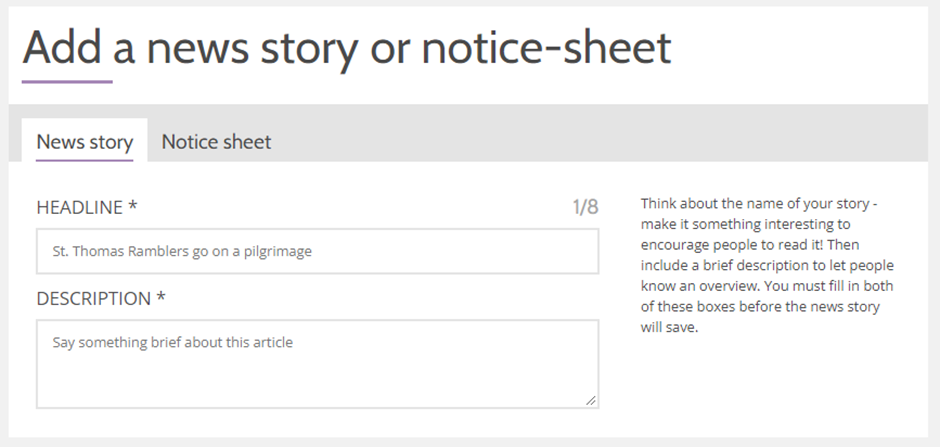This screenshot has width=940, height=447.
Task: Click the asterisk next to DESCRIPTION
Action: 161,297
